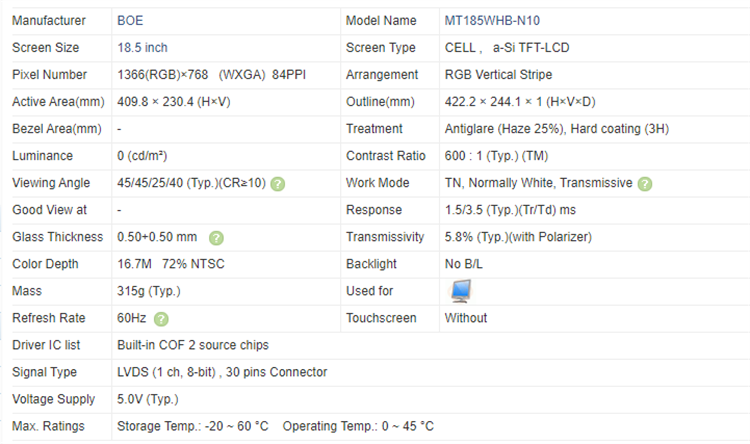Click the monitor icon in Used for row

pyautogui.click(x=461, y=291)
